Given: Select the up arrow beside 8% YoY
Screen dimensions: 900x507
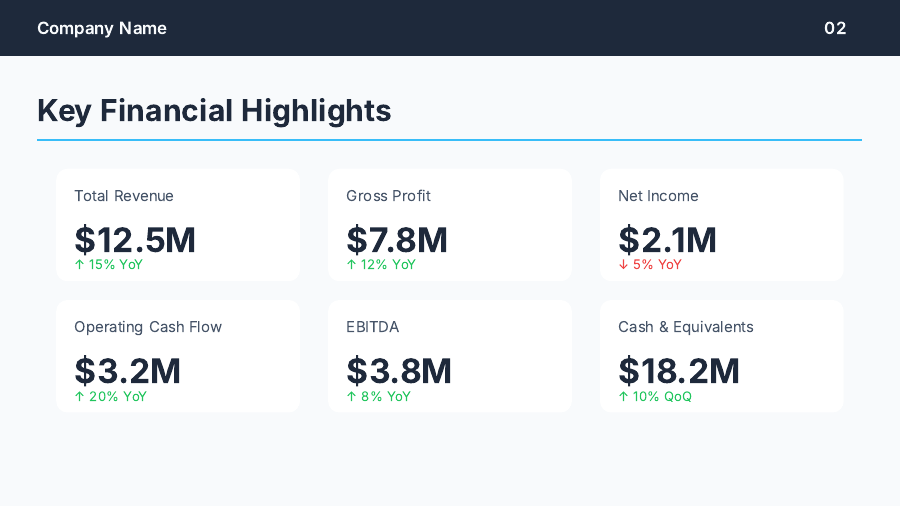Looking at the screenshot, I should 351,397.
